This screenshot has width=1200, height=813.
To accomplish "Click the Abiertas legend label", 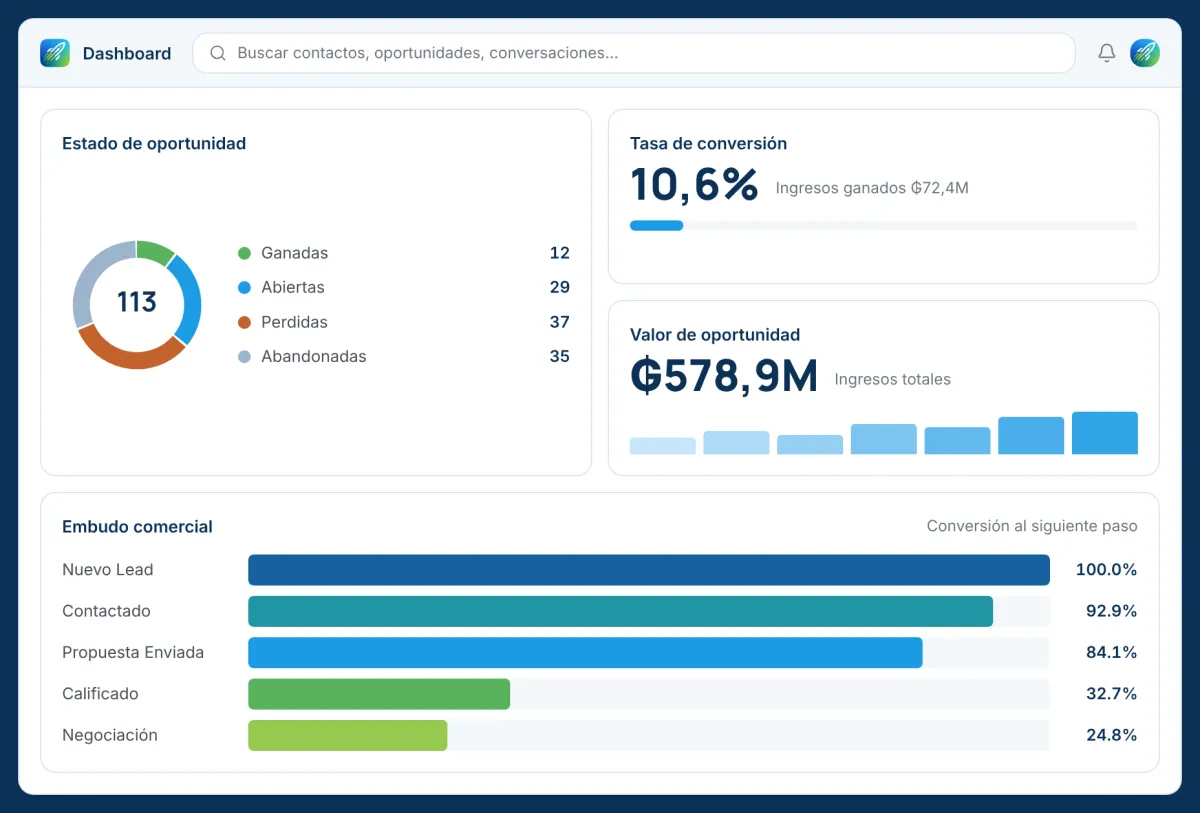I will pyautogui.click(x=293, y=287).
